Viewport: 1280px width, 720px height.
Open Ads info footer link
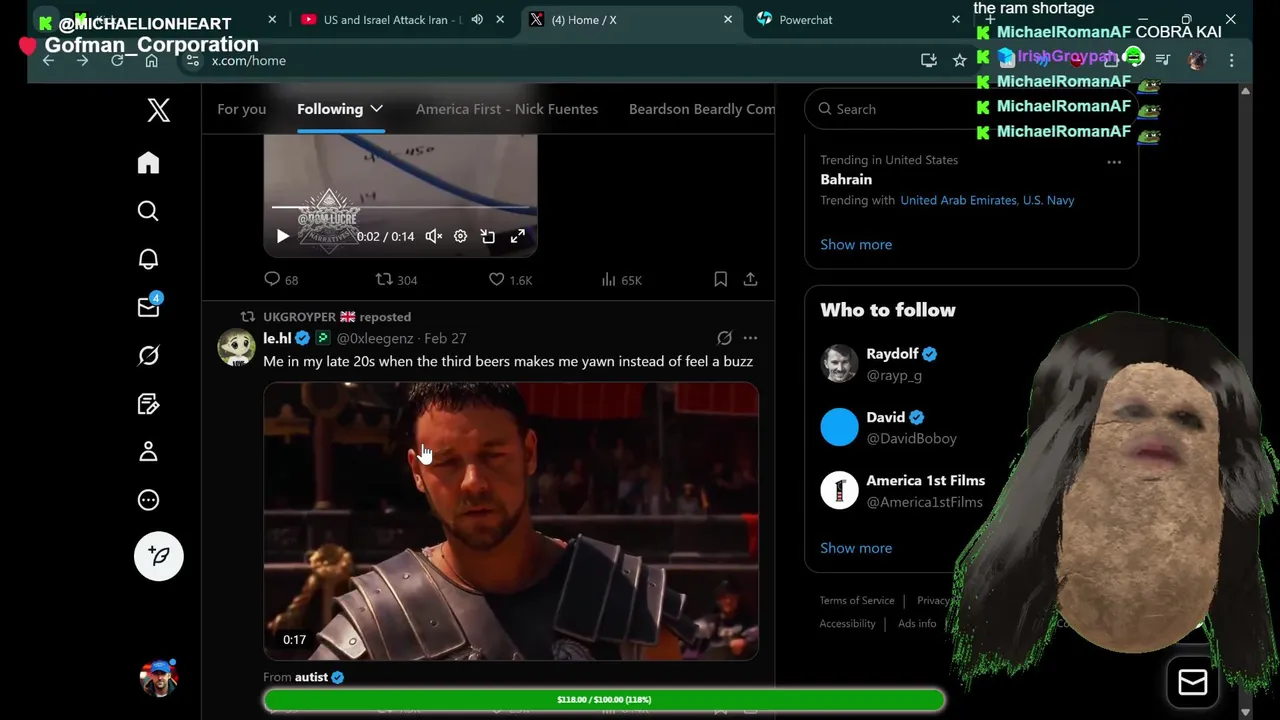point(917,623)
